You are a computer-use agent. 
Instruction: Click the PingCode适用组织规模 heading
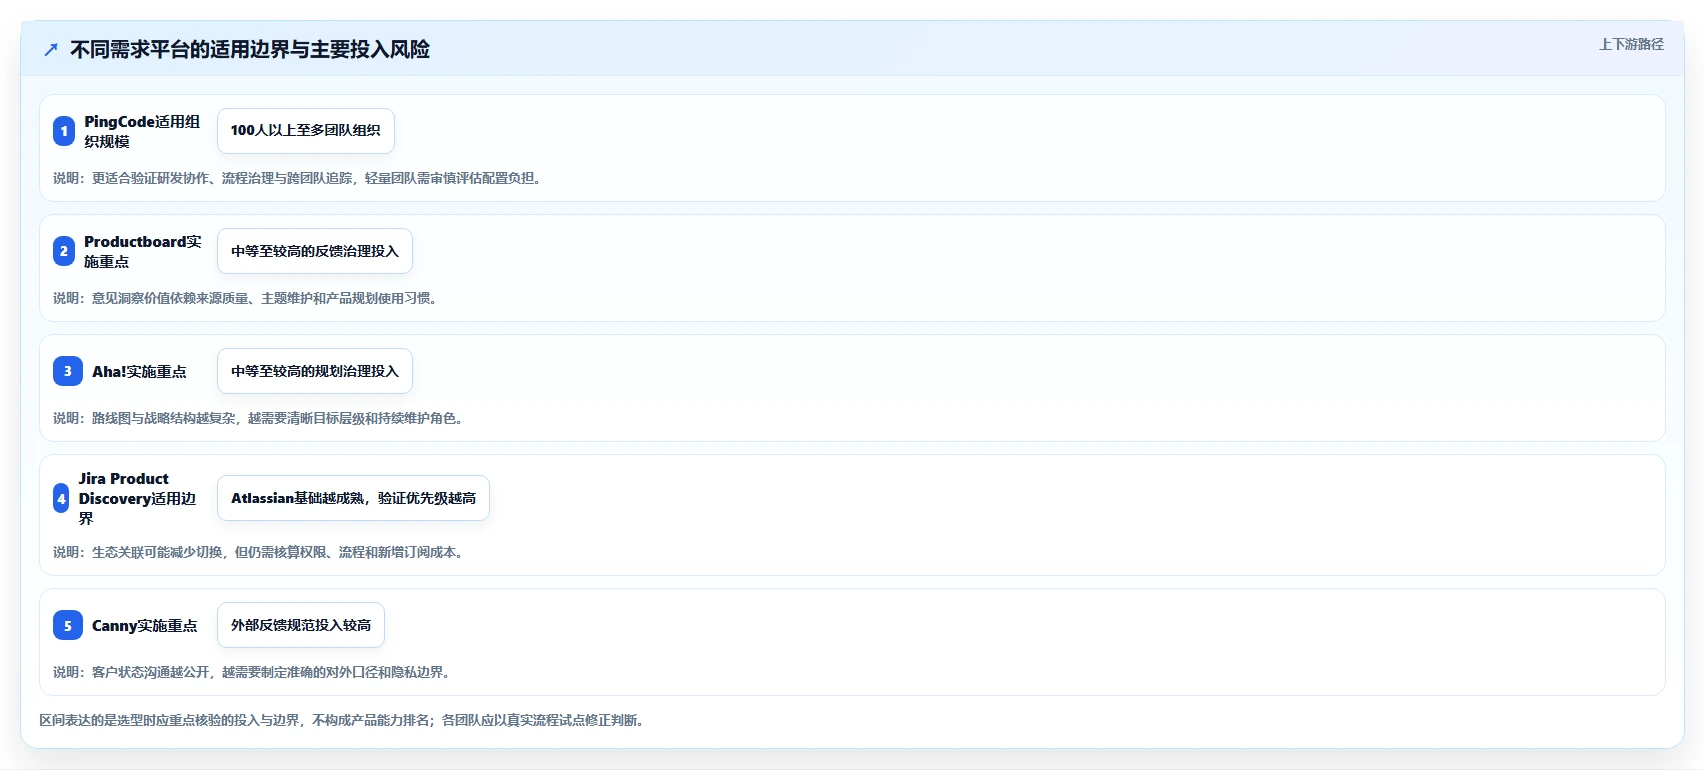coord(142,131)
